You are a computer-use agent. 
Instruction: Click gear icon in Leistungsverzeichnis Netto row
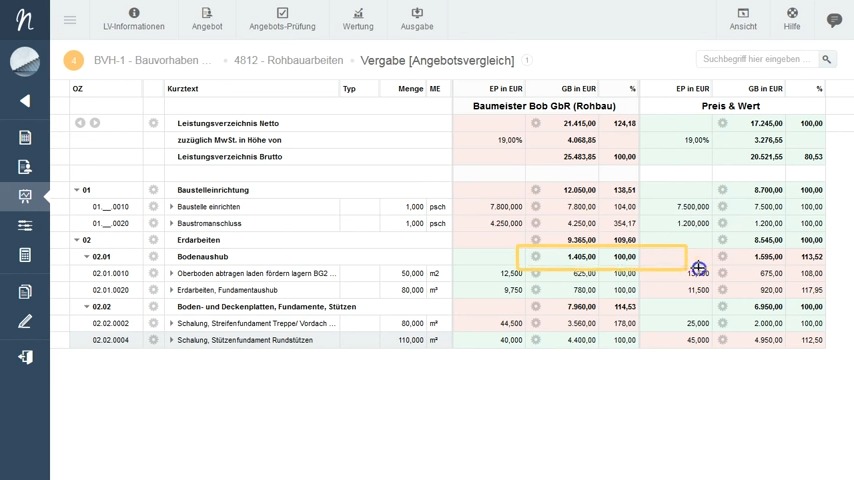(153, 123)
